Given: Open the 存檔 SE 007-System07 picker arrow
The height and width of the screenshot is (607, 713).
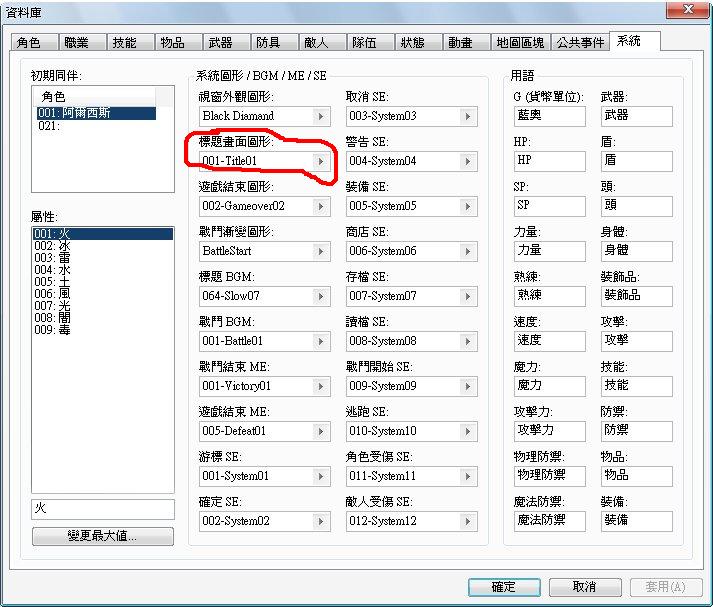Looking at the screenshot, I should (468, 296).
